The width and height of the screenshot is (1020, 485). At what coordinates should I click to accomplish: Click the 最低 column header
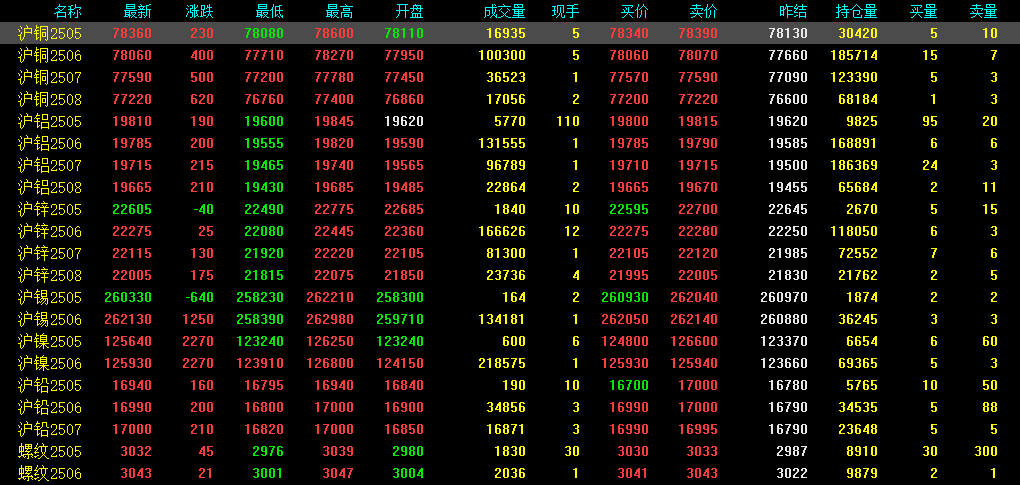pyautogui.click(x=269, y=11)
